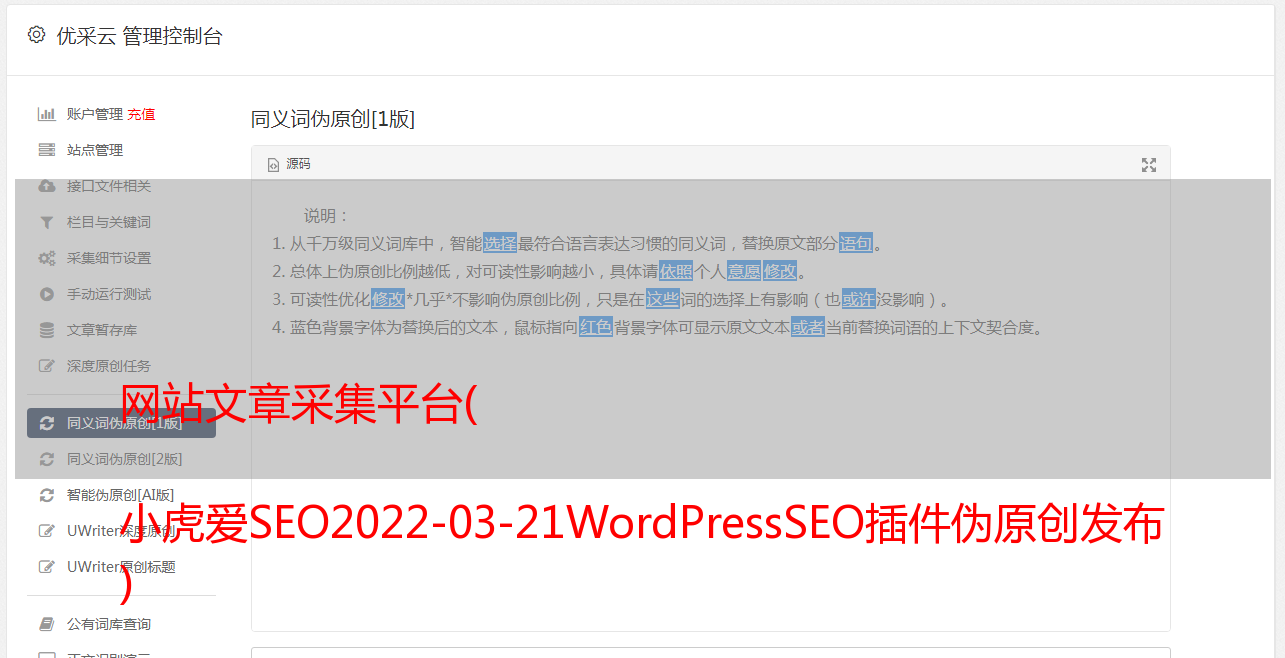
Task: Click the 接口文件相关 cloud upload icon
Action: [x=46, y=186]
